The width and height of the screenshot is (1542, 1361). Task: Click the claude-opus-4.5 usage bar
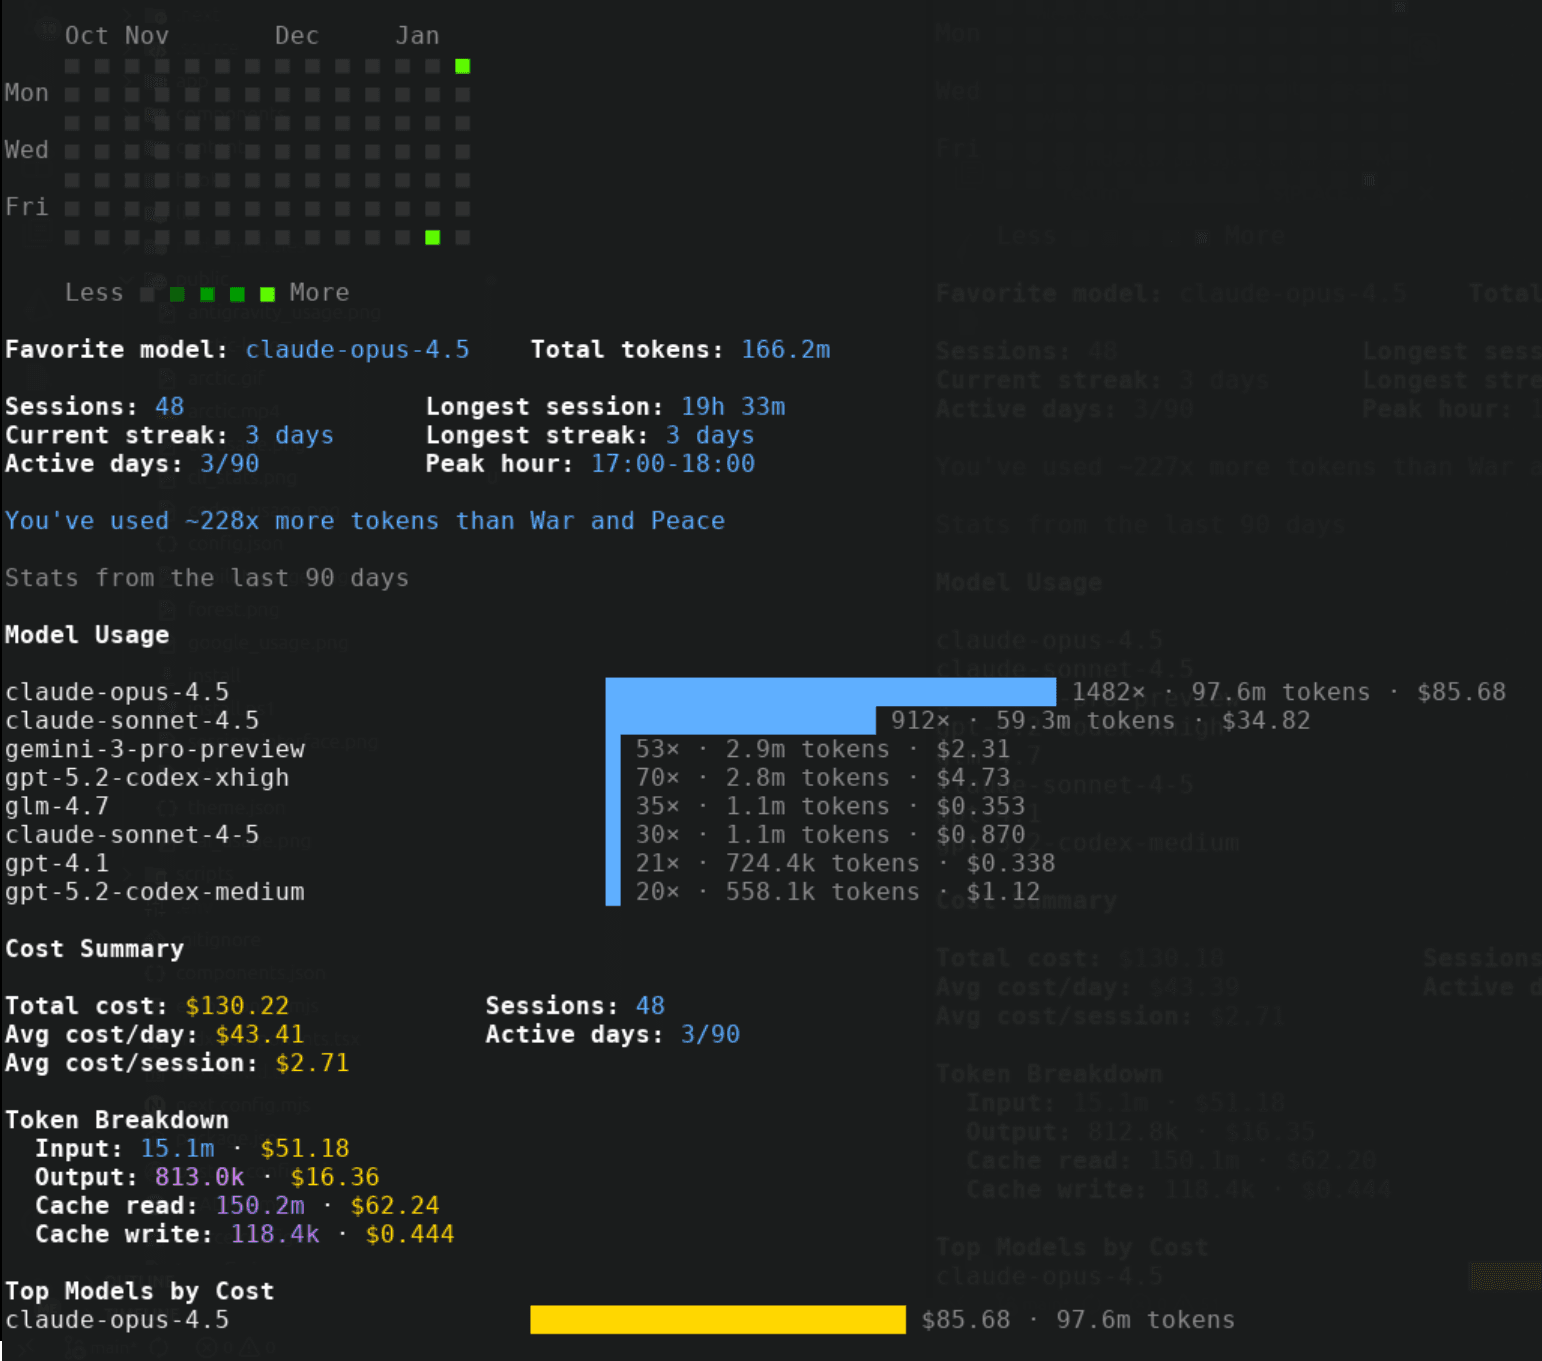(x=830, y=691)
